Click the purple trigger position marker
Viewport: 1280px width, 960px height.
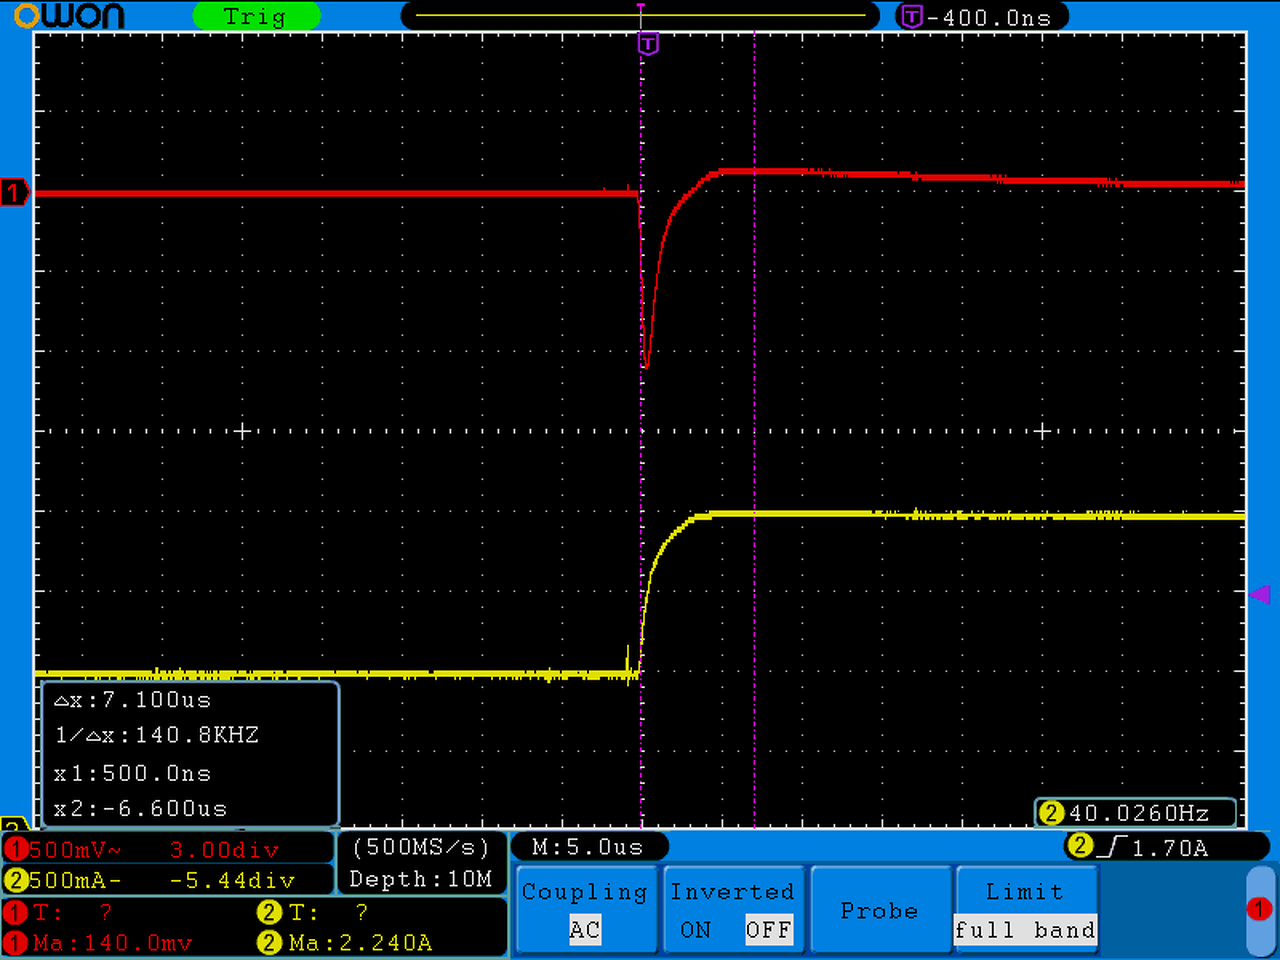(648, 43)
